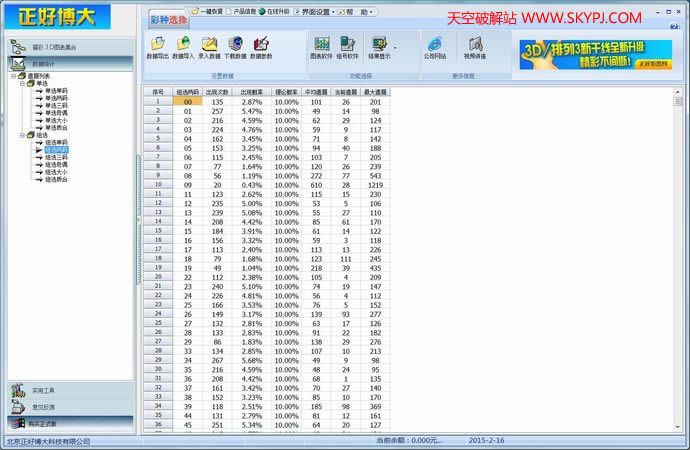
Task: Click the 下载数据 download data icon
Action: pyautogui.click(x=236, y=46)
